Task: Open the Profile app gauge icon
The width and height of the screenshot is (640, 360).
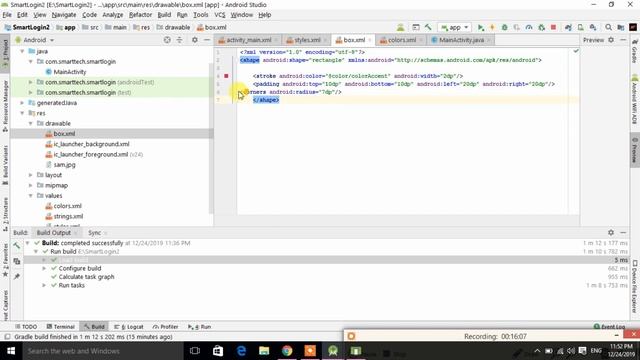Action: (529, 27)
